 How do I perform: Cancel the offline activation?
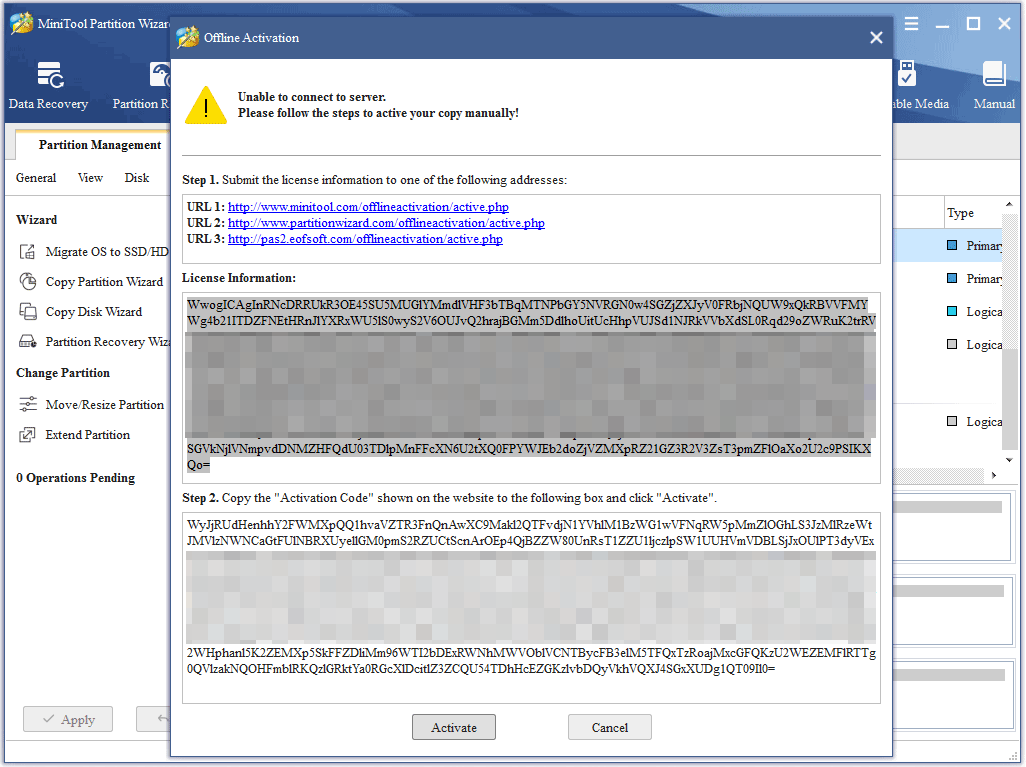(x=610, y=727)
